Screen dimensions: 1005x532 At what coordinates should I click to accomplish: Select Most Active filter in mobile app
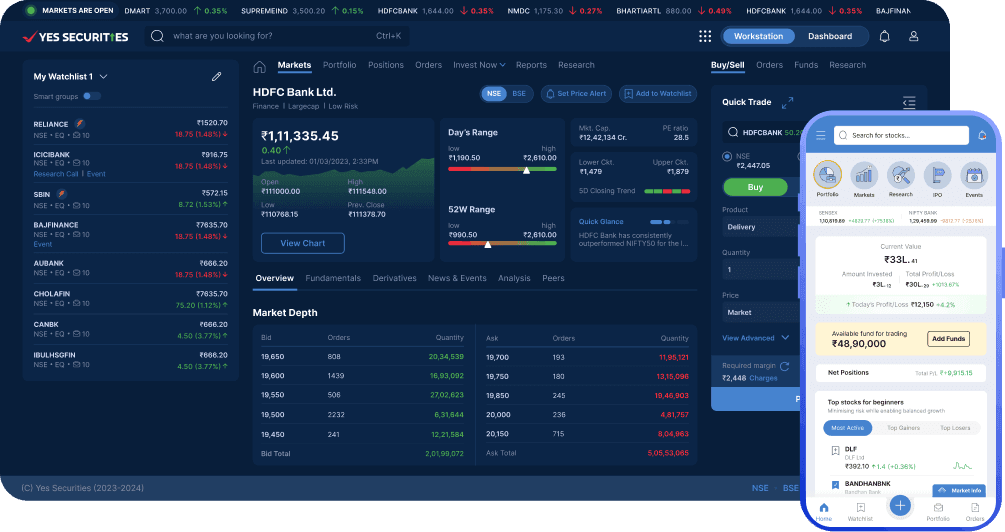coord(847,428)
